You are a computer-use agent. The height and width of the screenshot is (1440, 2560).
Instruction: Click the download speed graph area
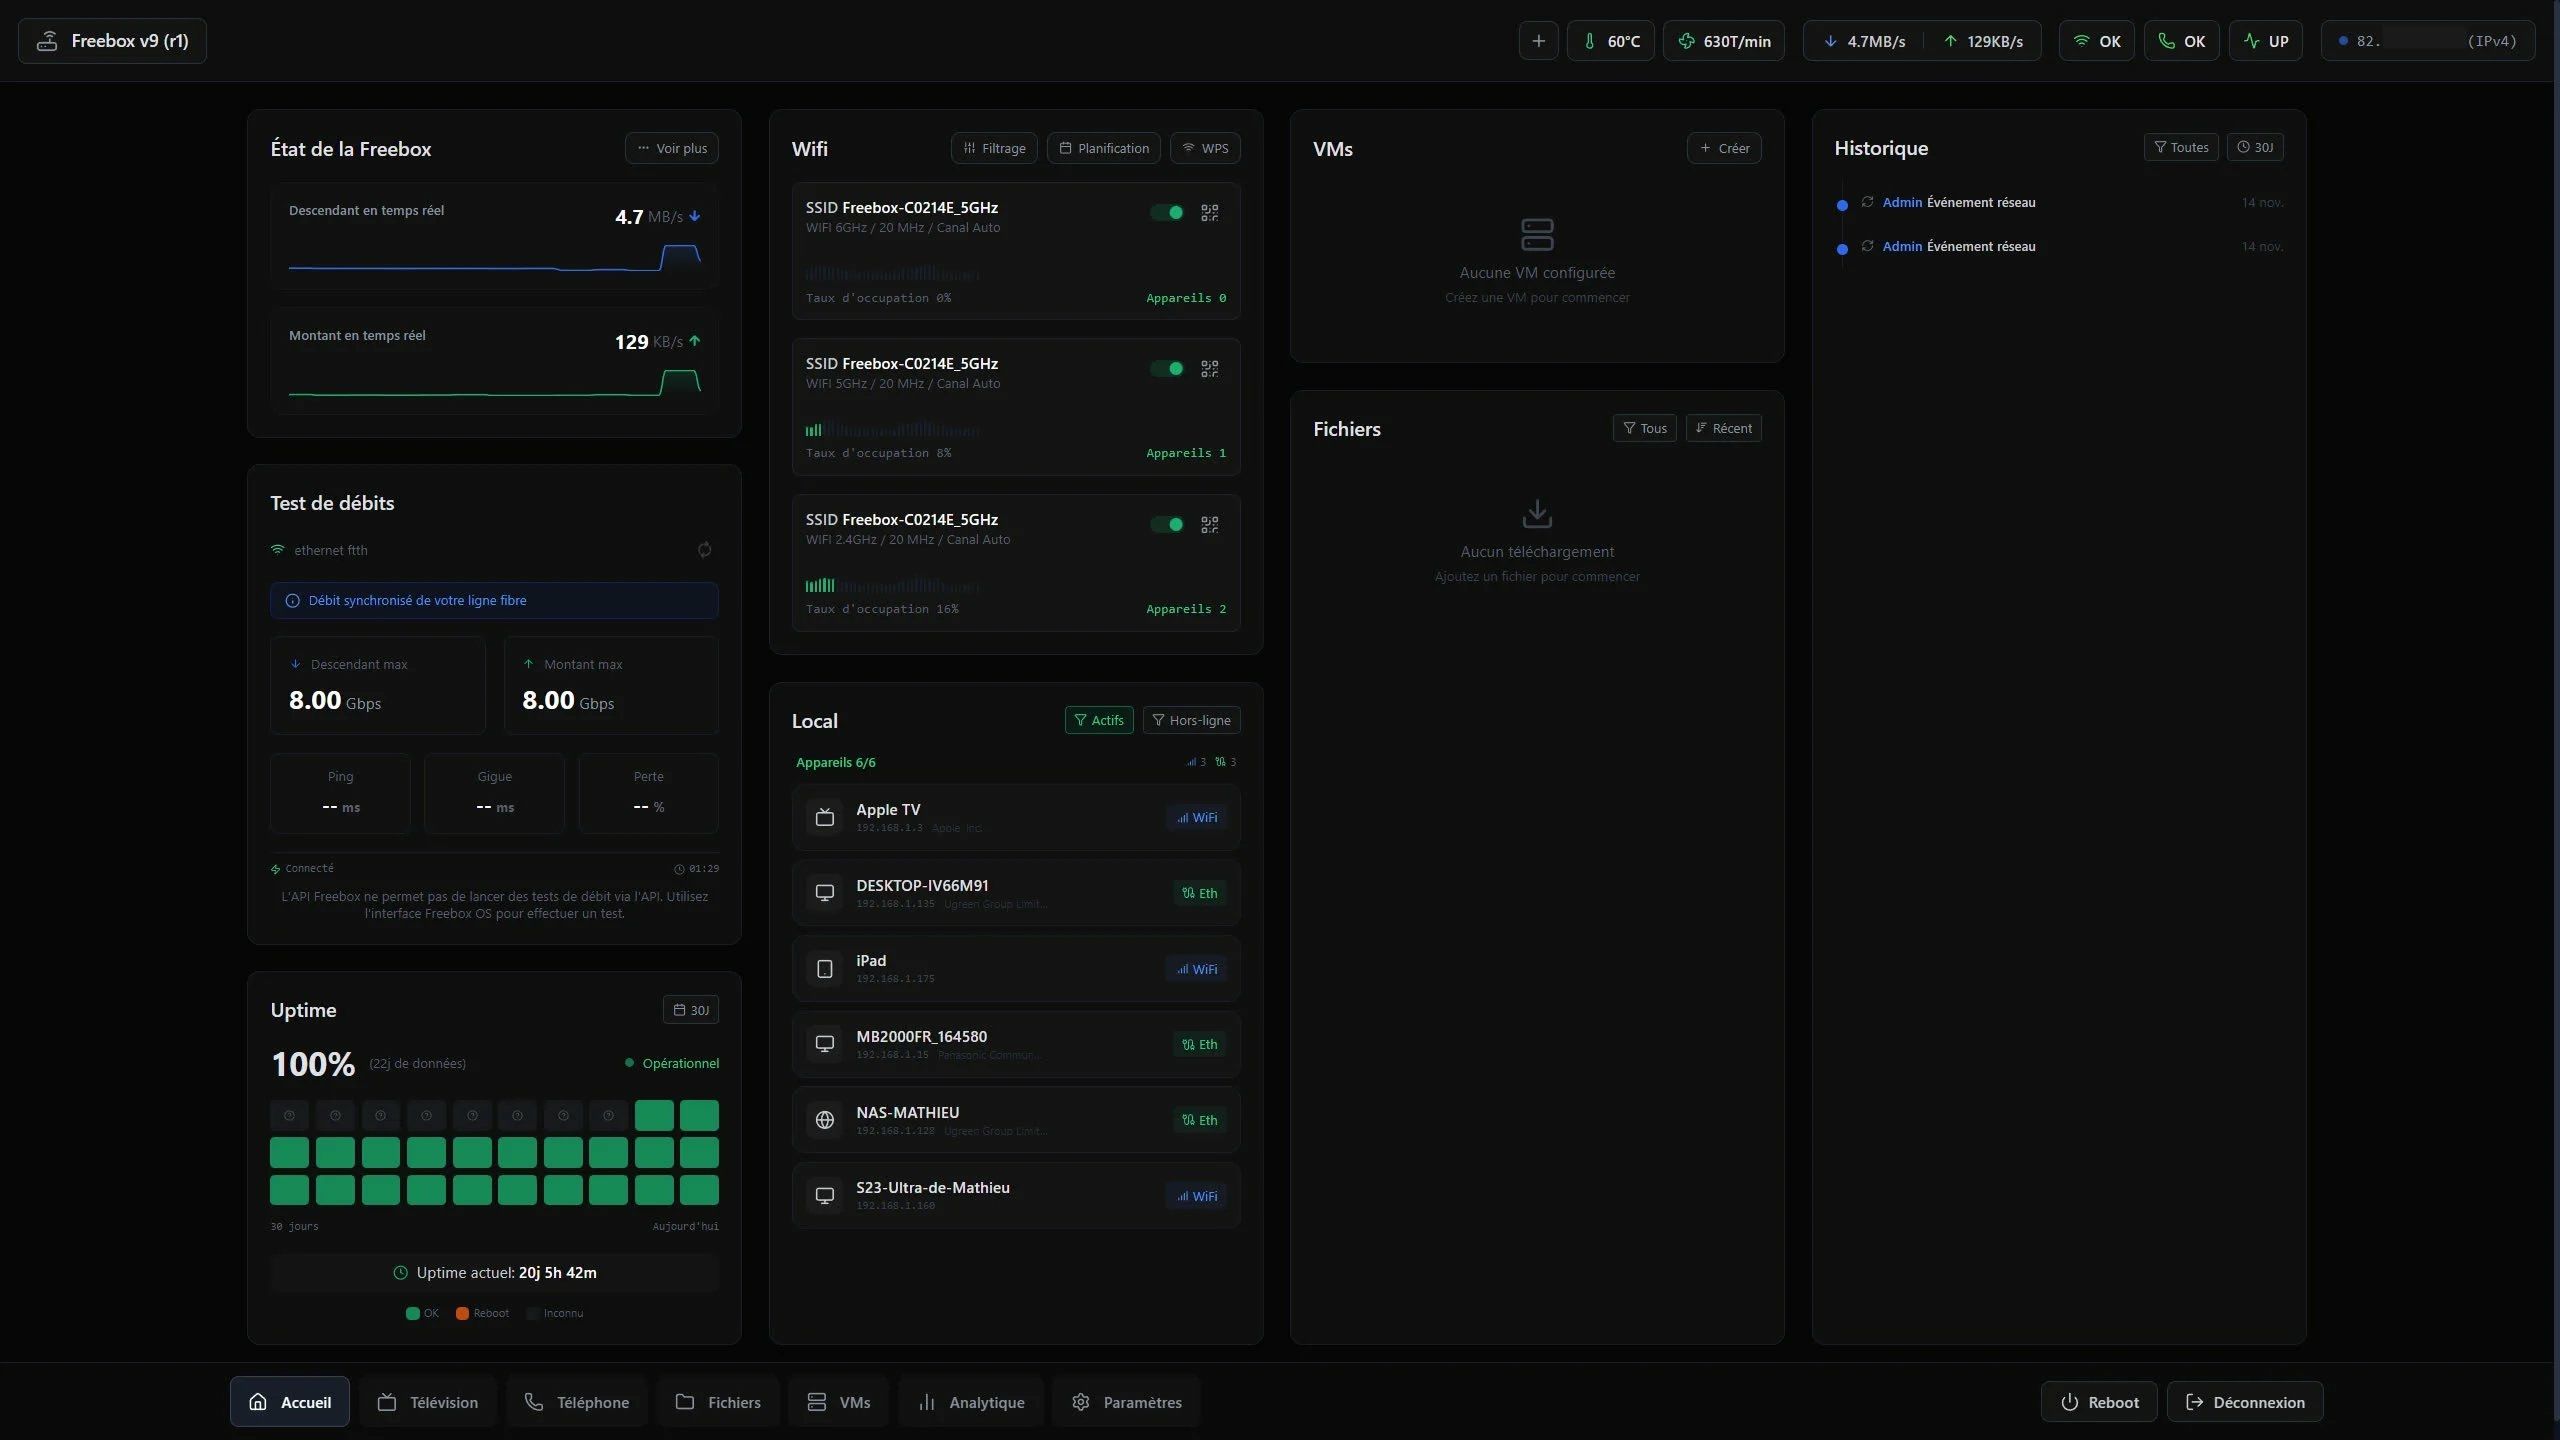pyautogui.click(x=494, y=260)
